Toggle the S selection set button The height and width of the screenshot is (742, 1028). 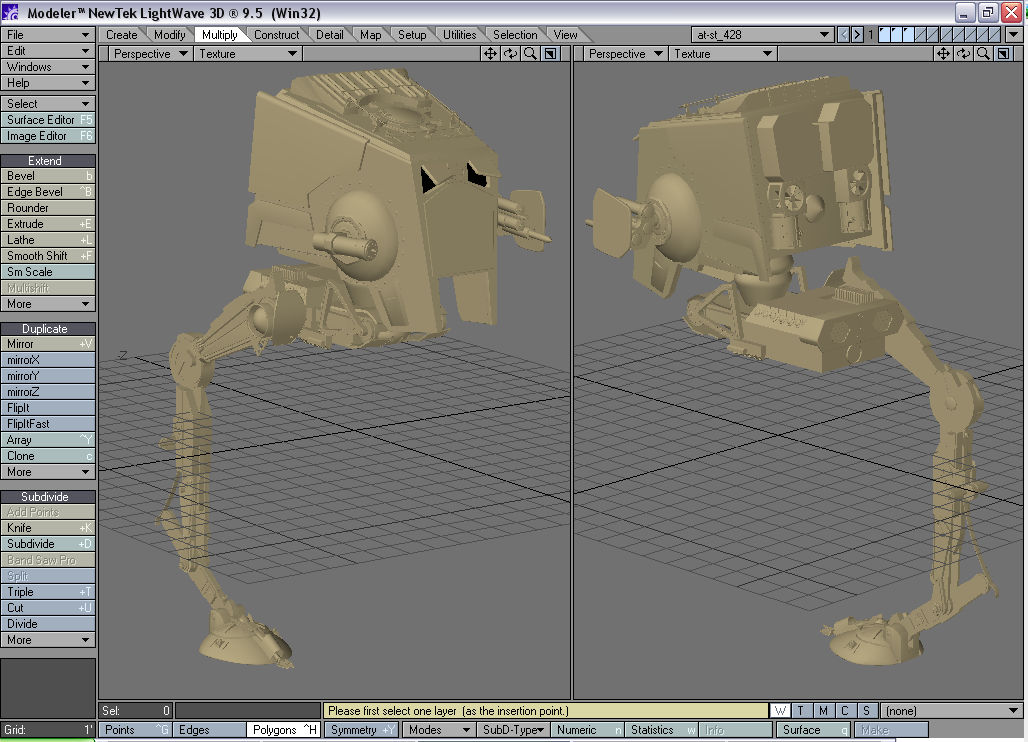(867, 711)
